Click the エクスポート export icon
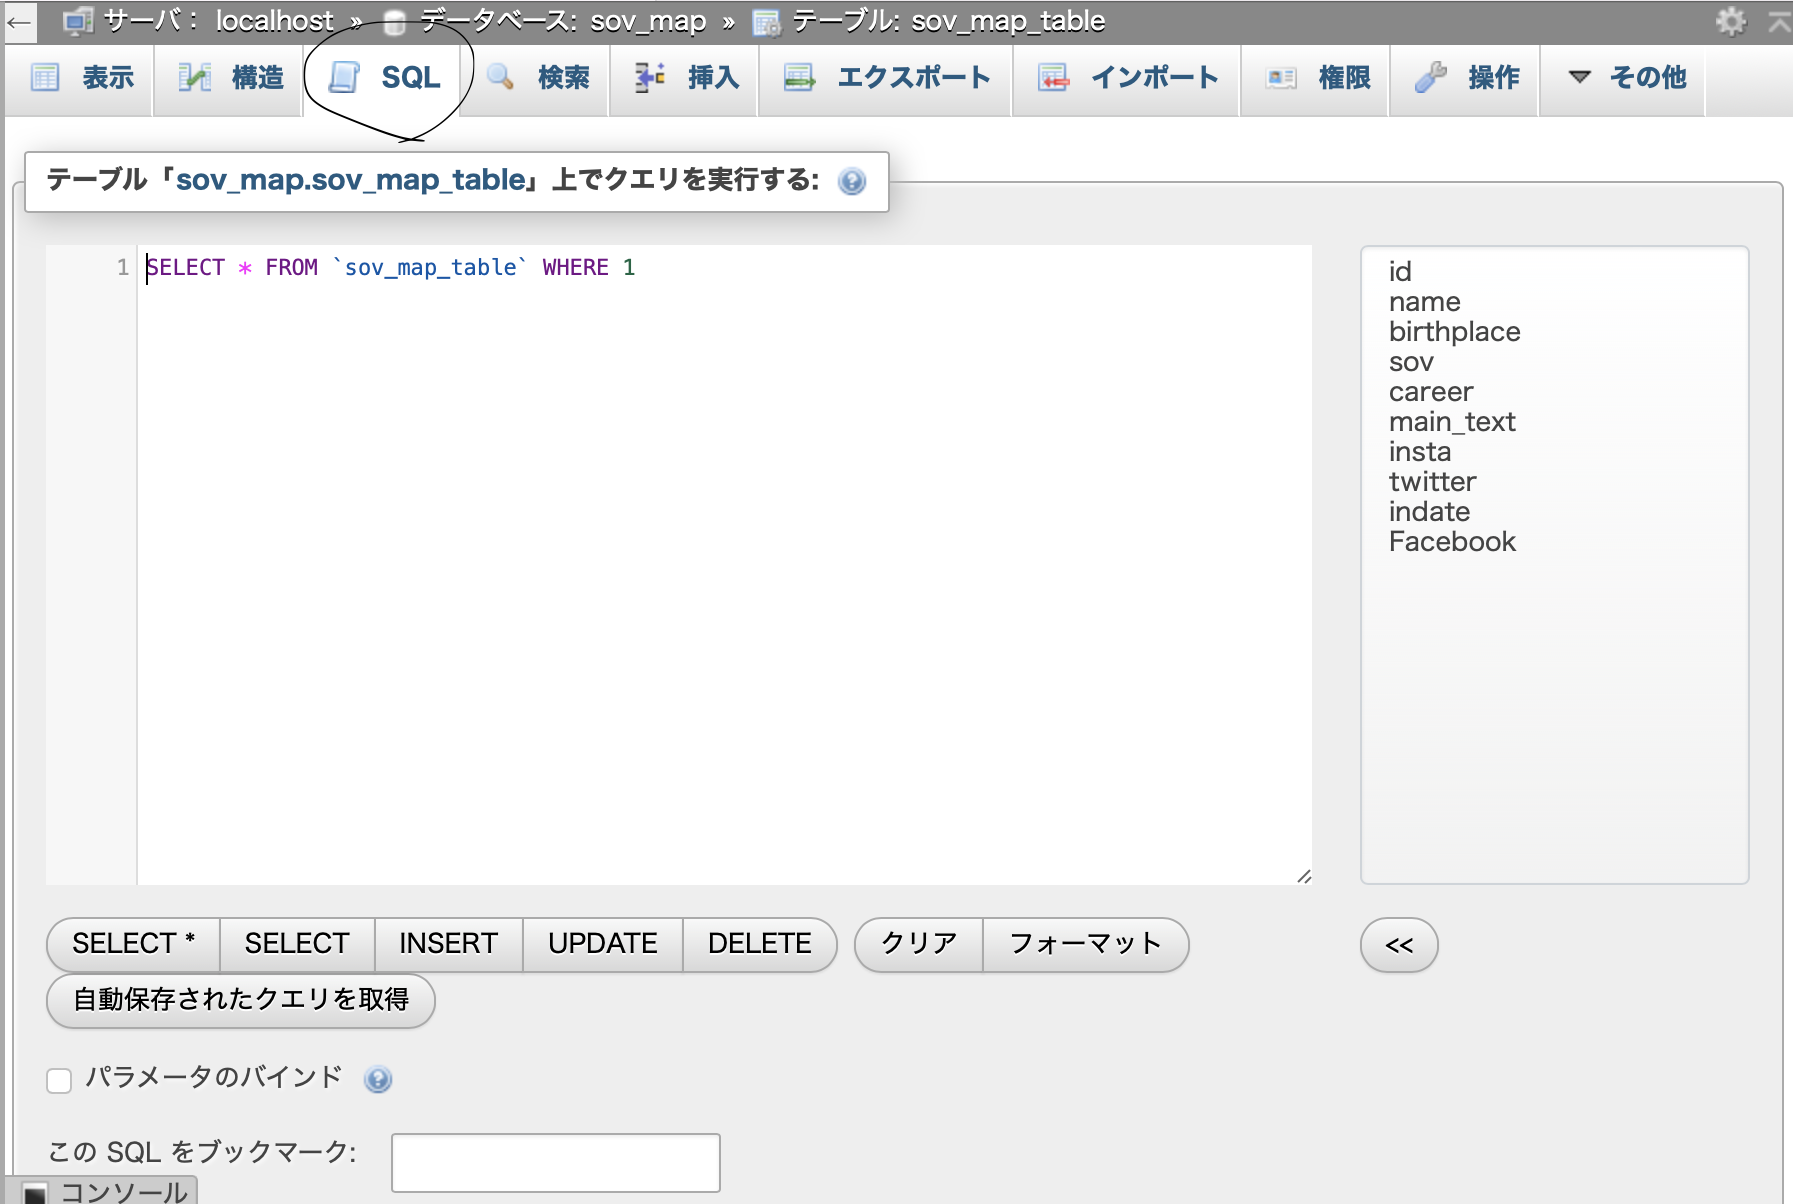Viewport: 1793px width, 1204px height. 797,78
